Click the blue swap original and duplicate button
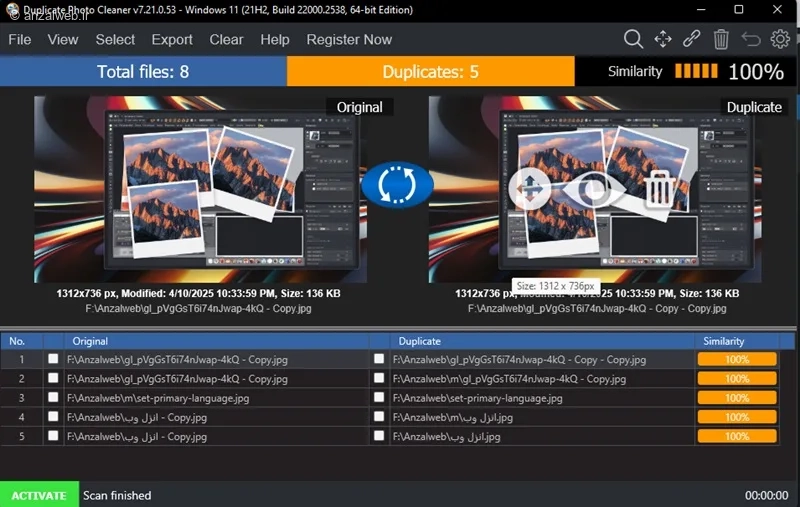 coord(397,185)
